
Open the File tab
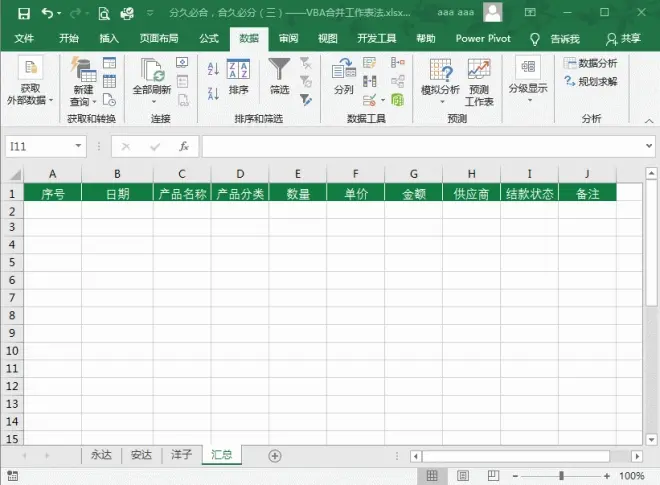(24, 39)
